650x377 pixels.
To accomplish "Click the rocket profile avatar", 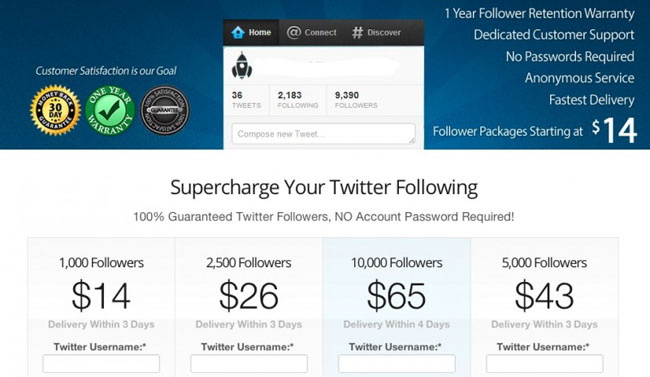I will pyautogui.click(x=242, y=66).
